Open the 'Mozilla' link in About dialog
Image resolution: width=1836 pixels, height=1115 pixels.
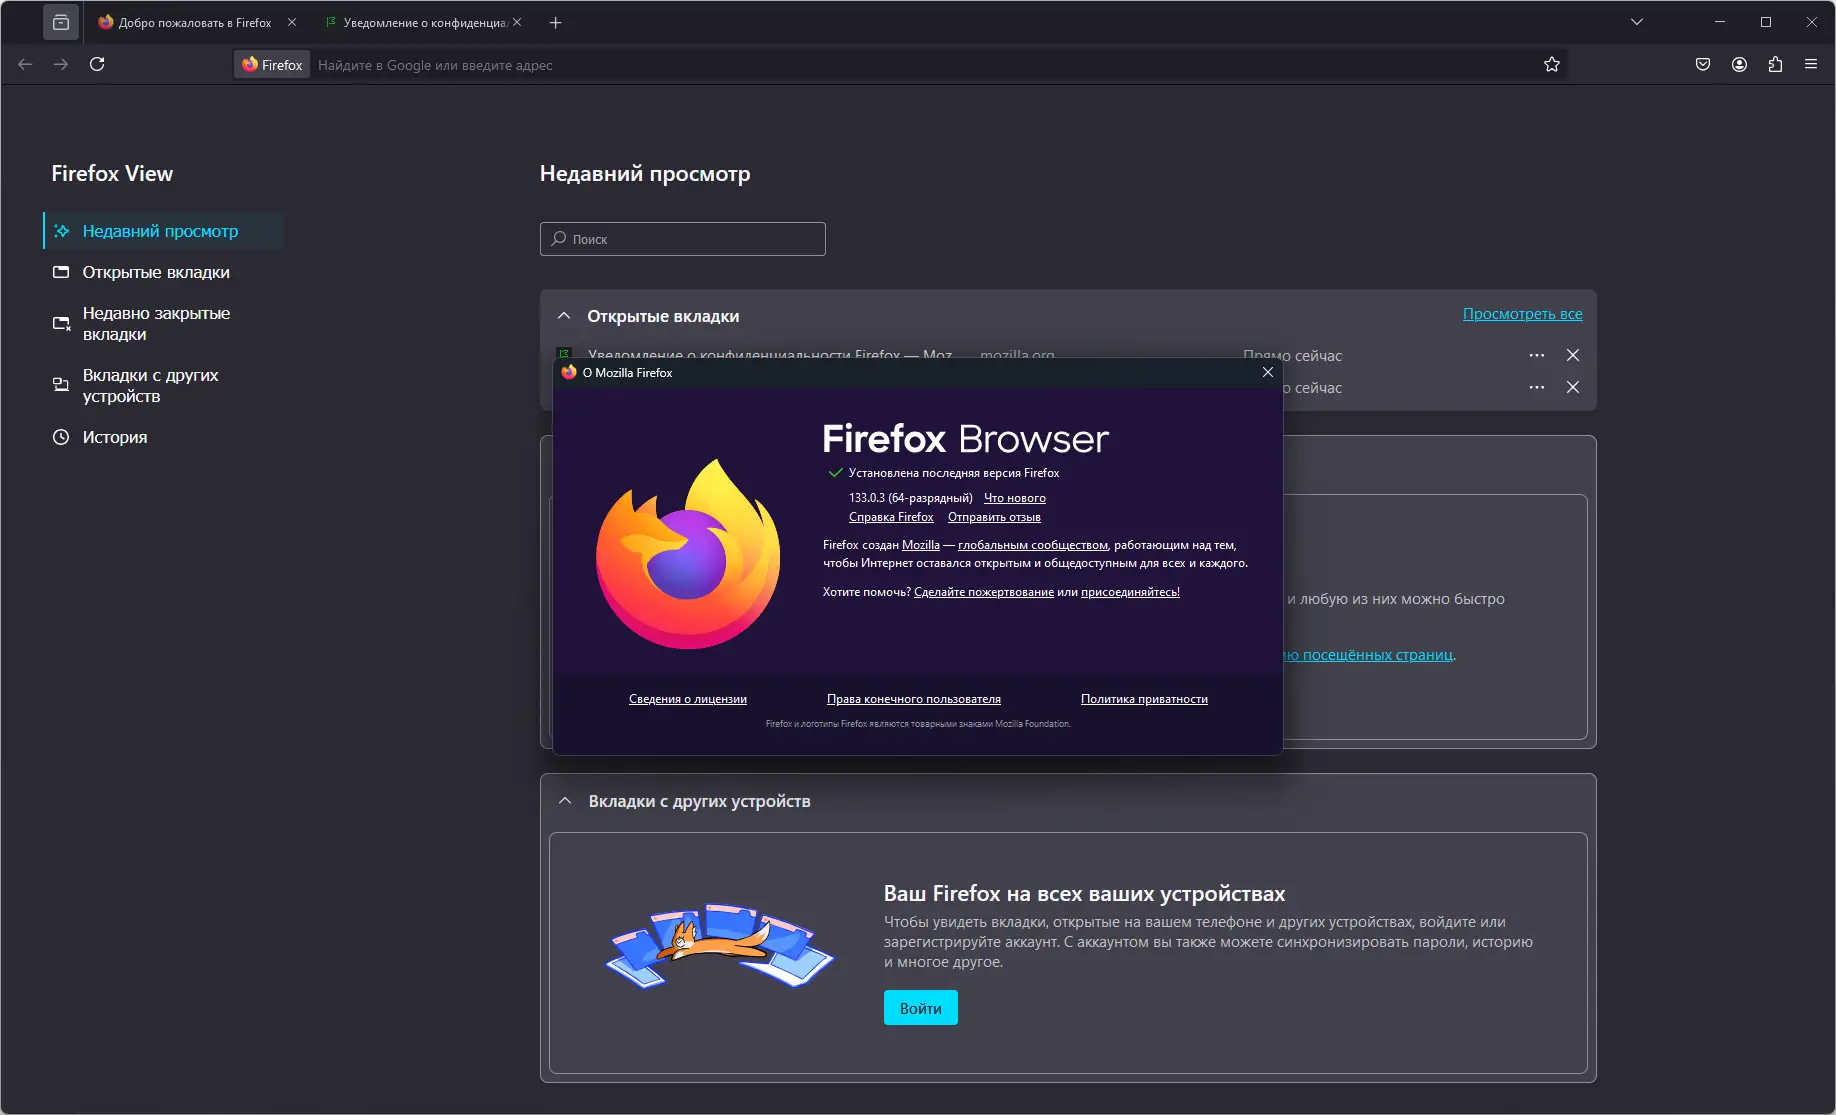click(921, 545)
